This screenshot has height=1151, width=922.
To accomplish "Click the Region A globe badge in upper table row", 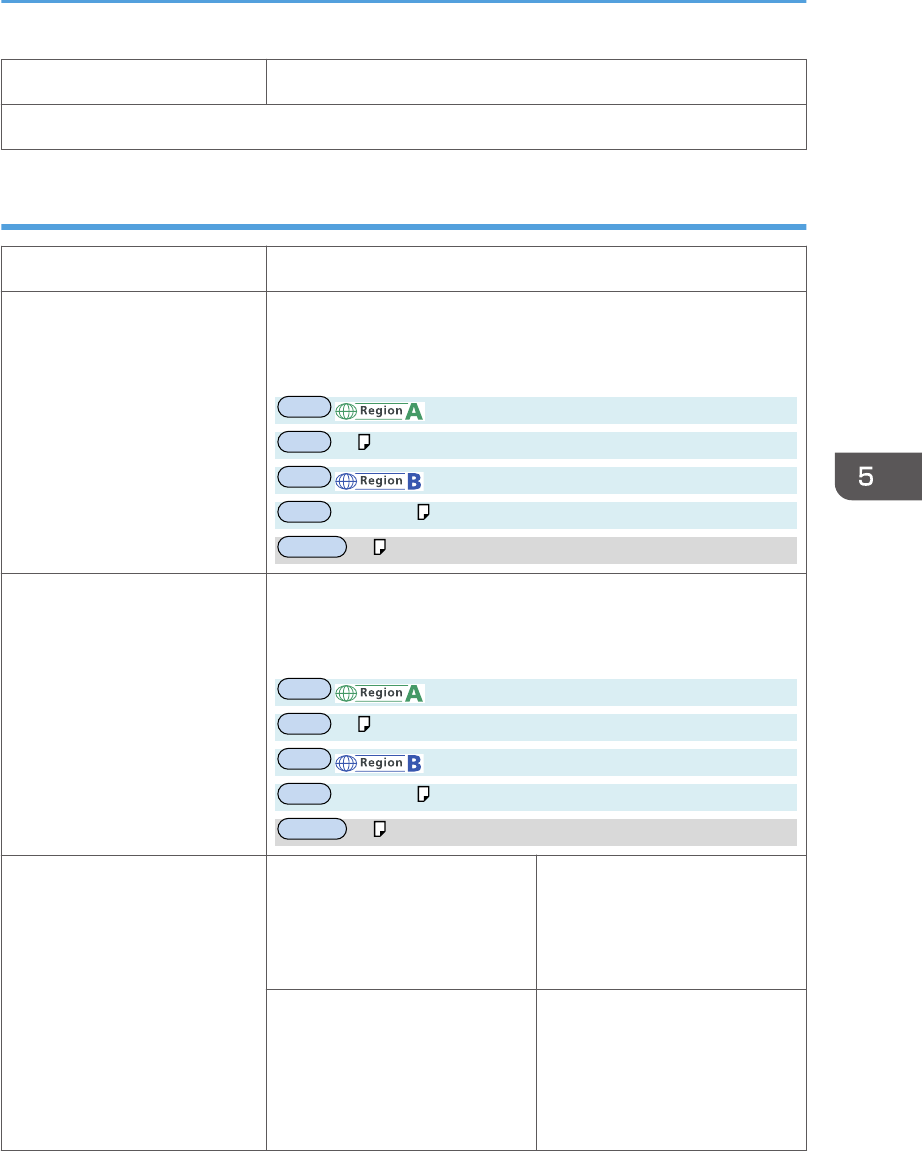I will [380, 411].
